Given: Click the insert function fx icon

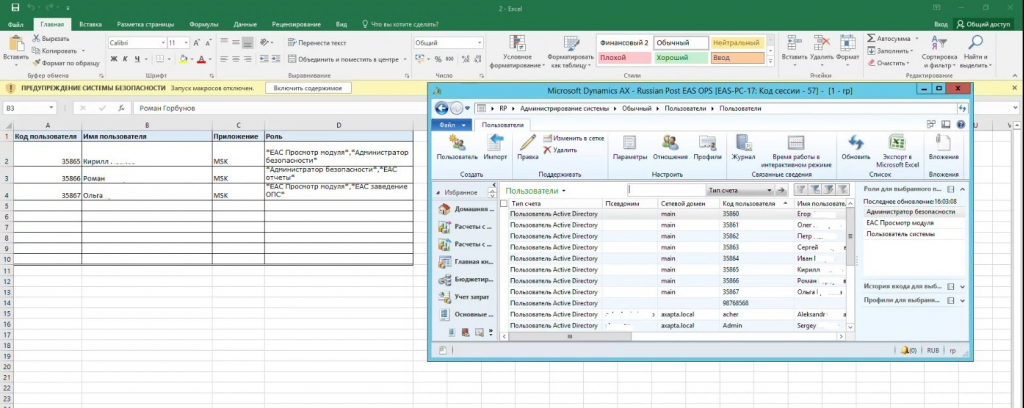Looking at the screenshot, I should tap(120, 108).
